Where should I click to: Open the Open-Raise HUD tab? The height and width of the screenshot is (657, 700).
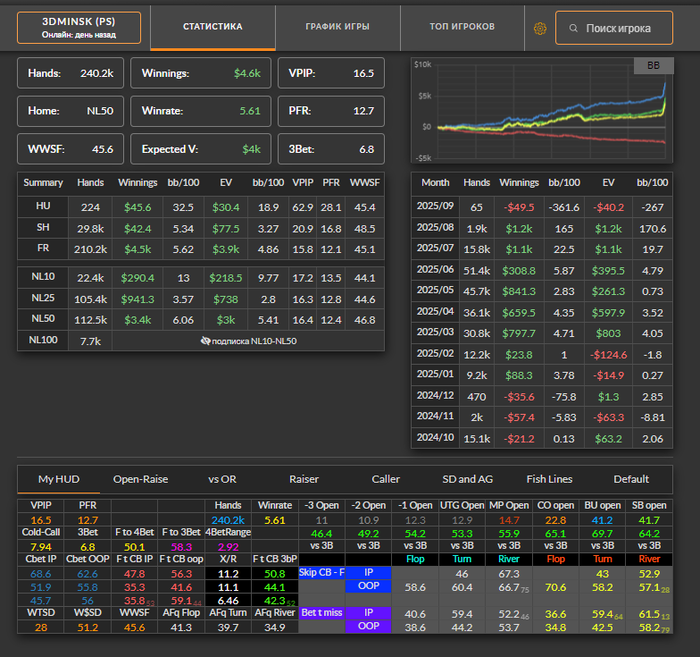(x=141, y=479)
